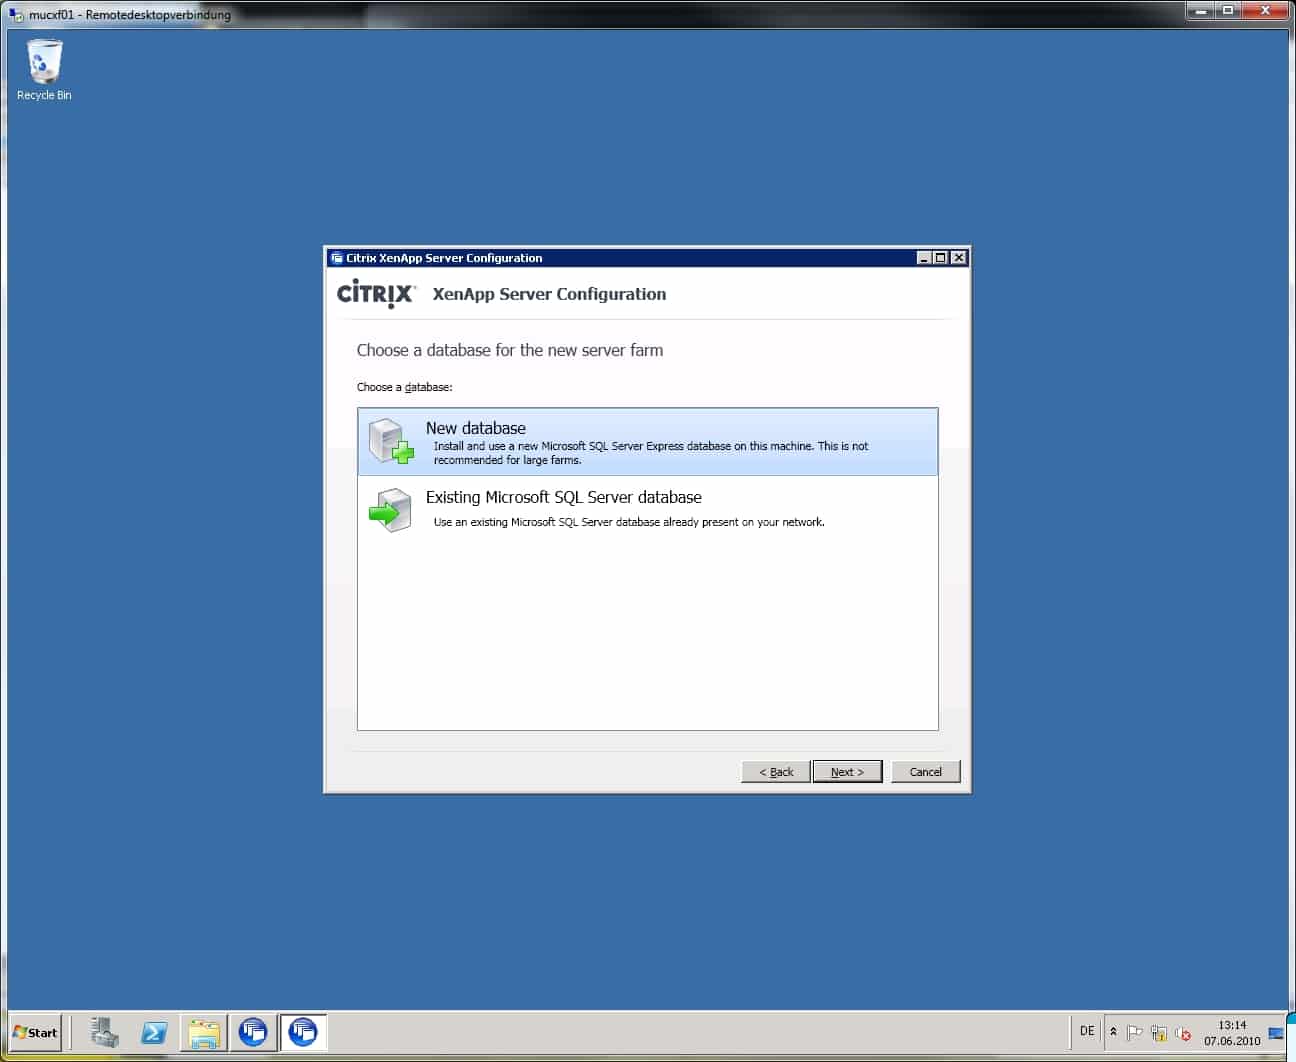
Task: Select Existing Microsoft SQL Server database option
Action: point(647,509)
